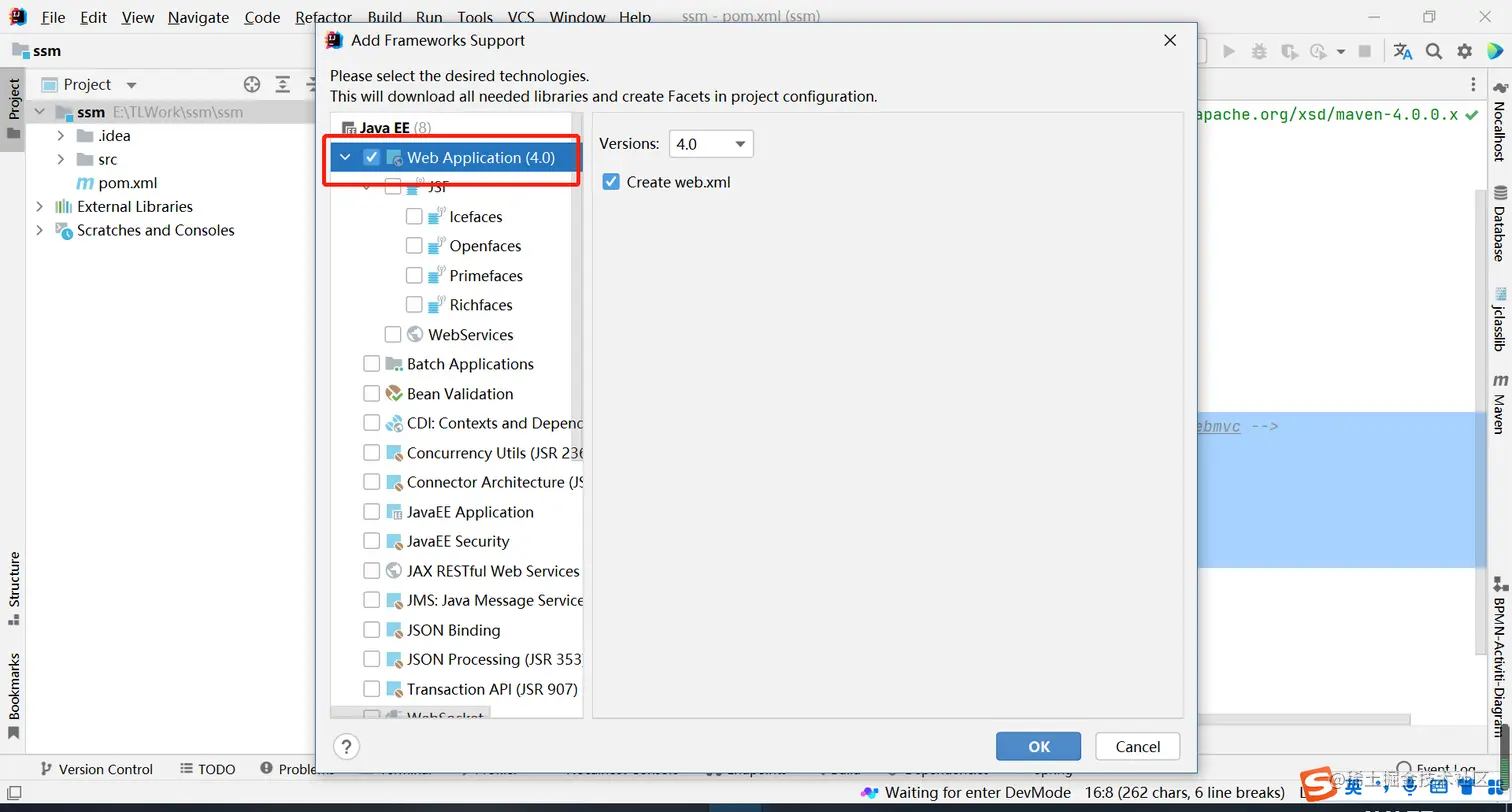Expand the .idea folder
The width and height of the screenshot is (1512, 812).
tap(60, 136)
